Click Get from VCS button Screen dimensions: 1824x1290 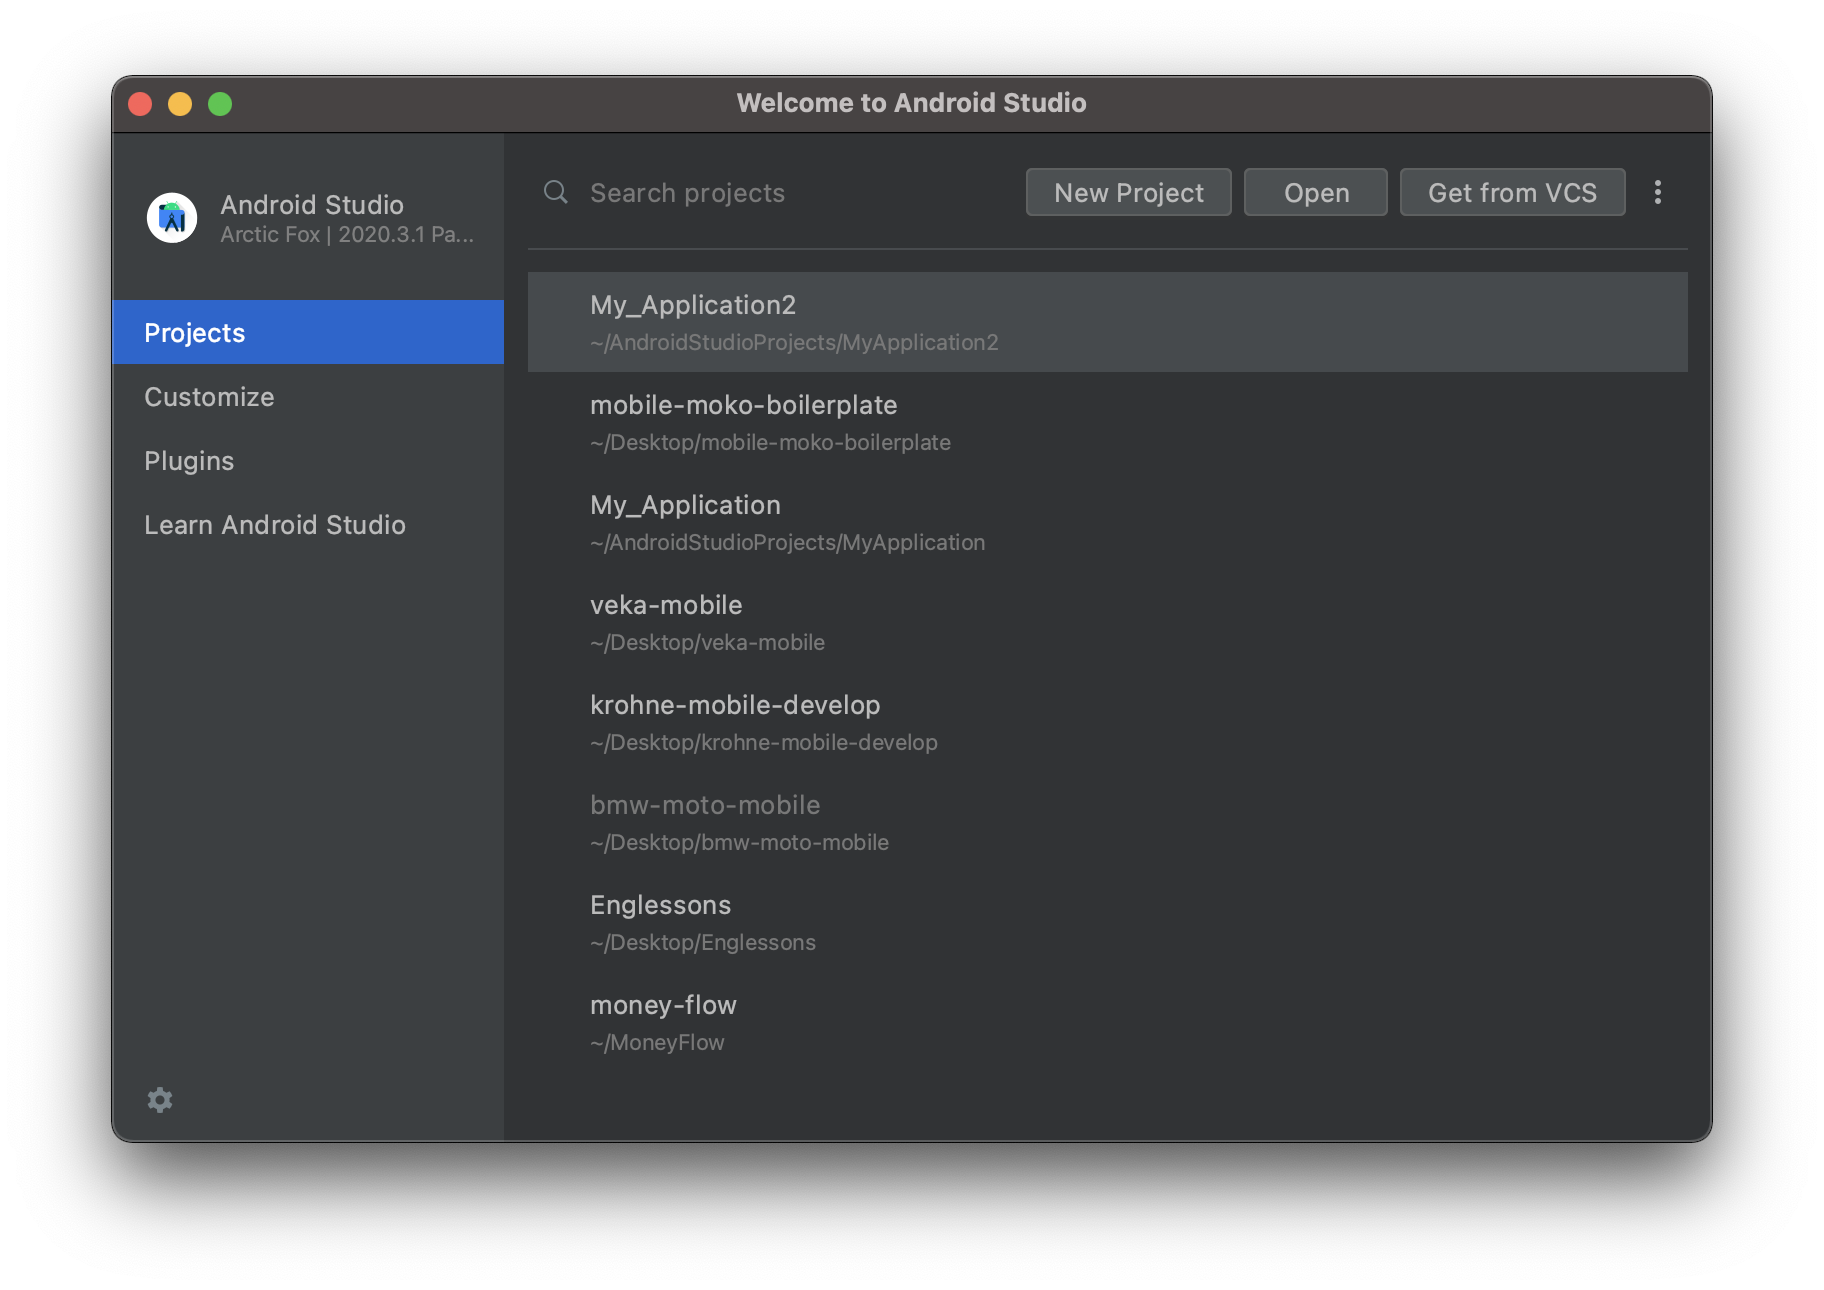tap(1512, 192)
